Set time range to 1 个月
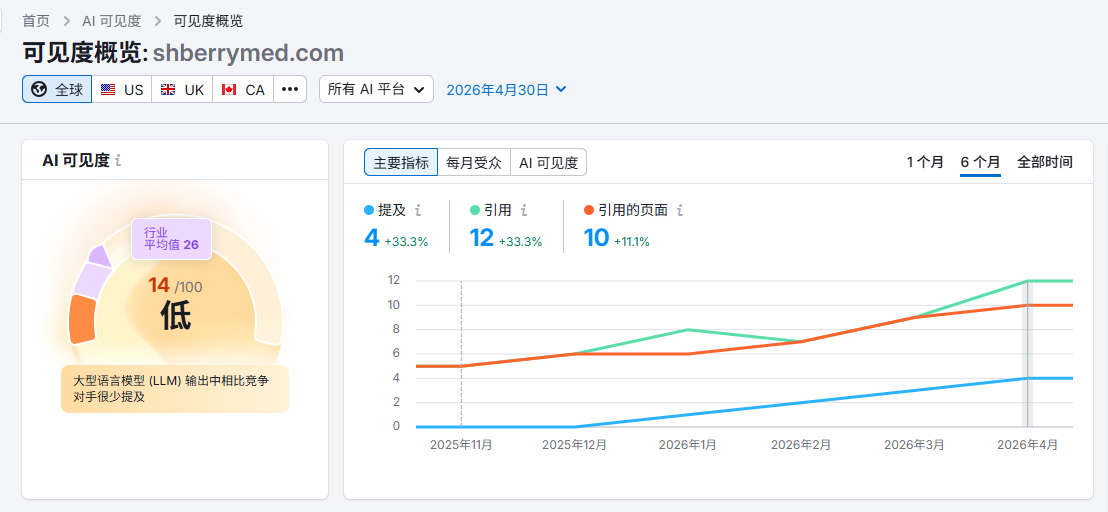 point(925,162)
